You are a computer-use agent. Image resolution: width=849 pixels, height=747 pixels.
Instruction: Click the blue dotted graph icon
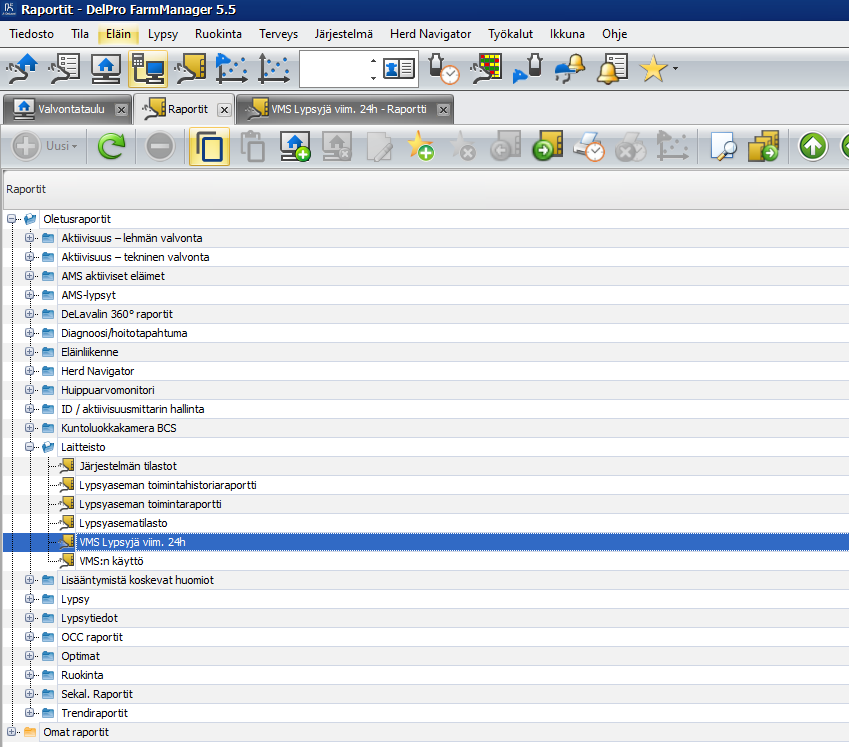tap(231, 69)
